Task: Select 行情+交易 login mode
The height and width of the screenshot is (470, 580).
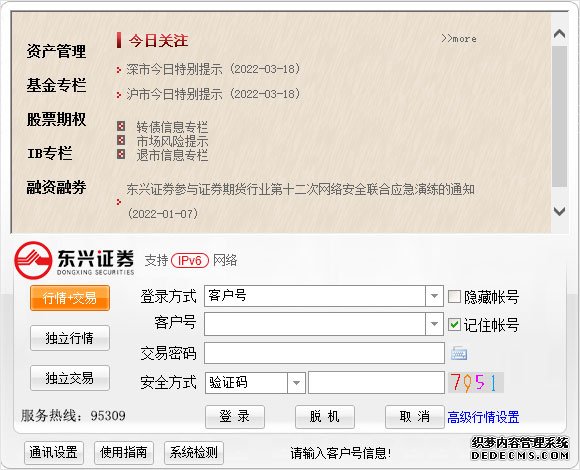Action: (70, 298)
